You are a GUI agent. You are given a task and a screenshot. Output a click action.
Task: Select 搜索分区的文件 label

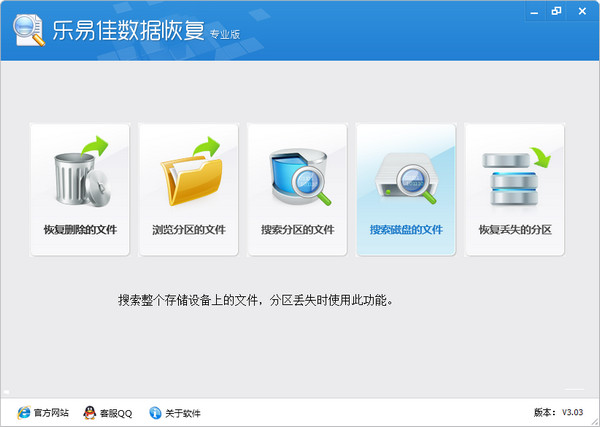298,230
